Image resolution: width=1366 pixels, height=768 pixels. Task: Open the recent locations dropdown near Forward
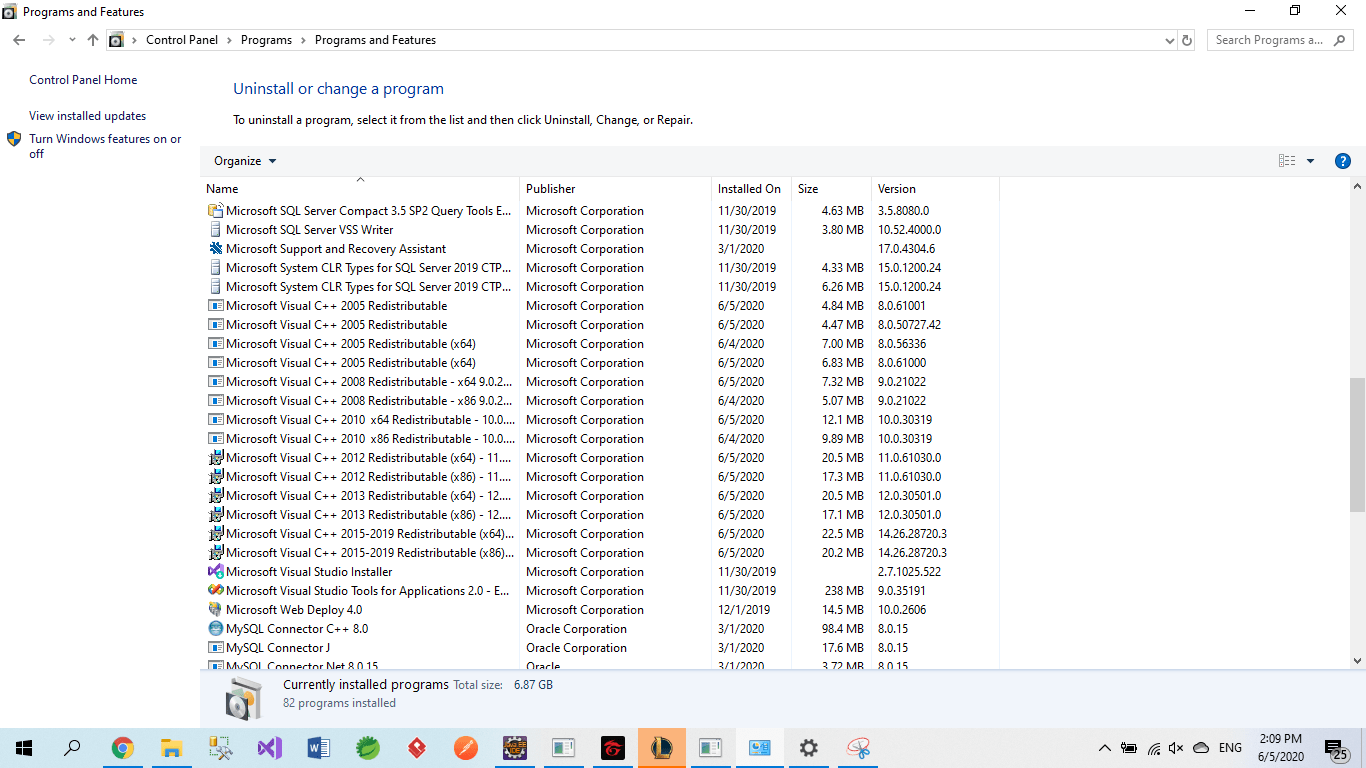pos(72,40)
